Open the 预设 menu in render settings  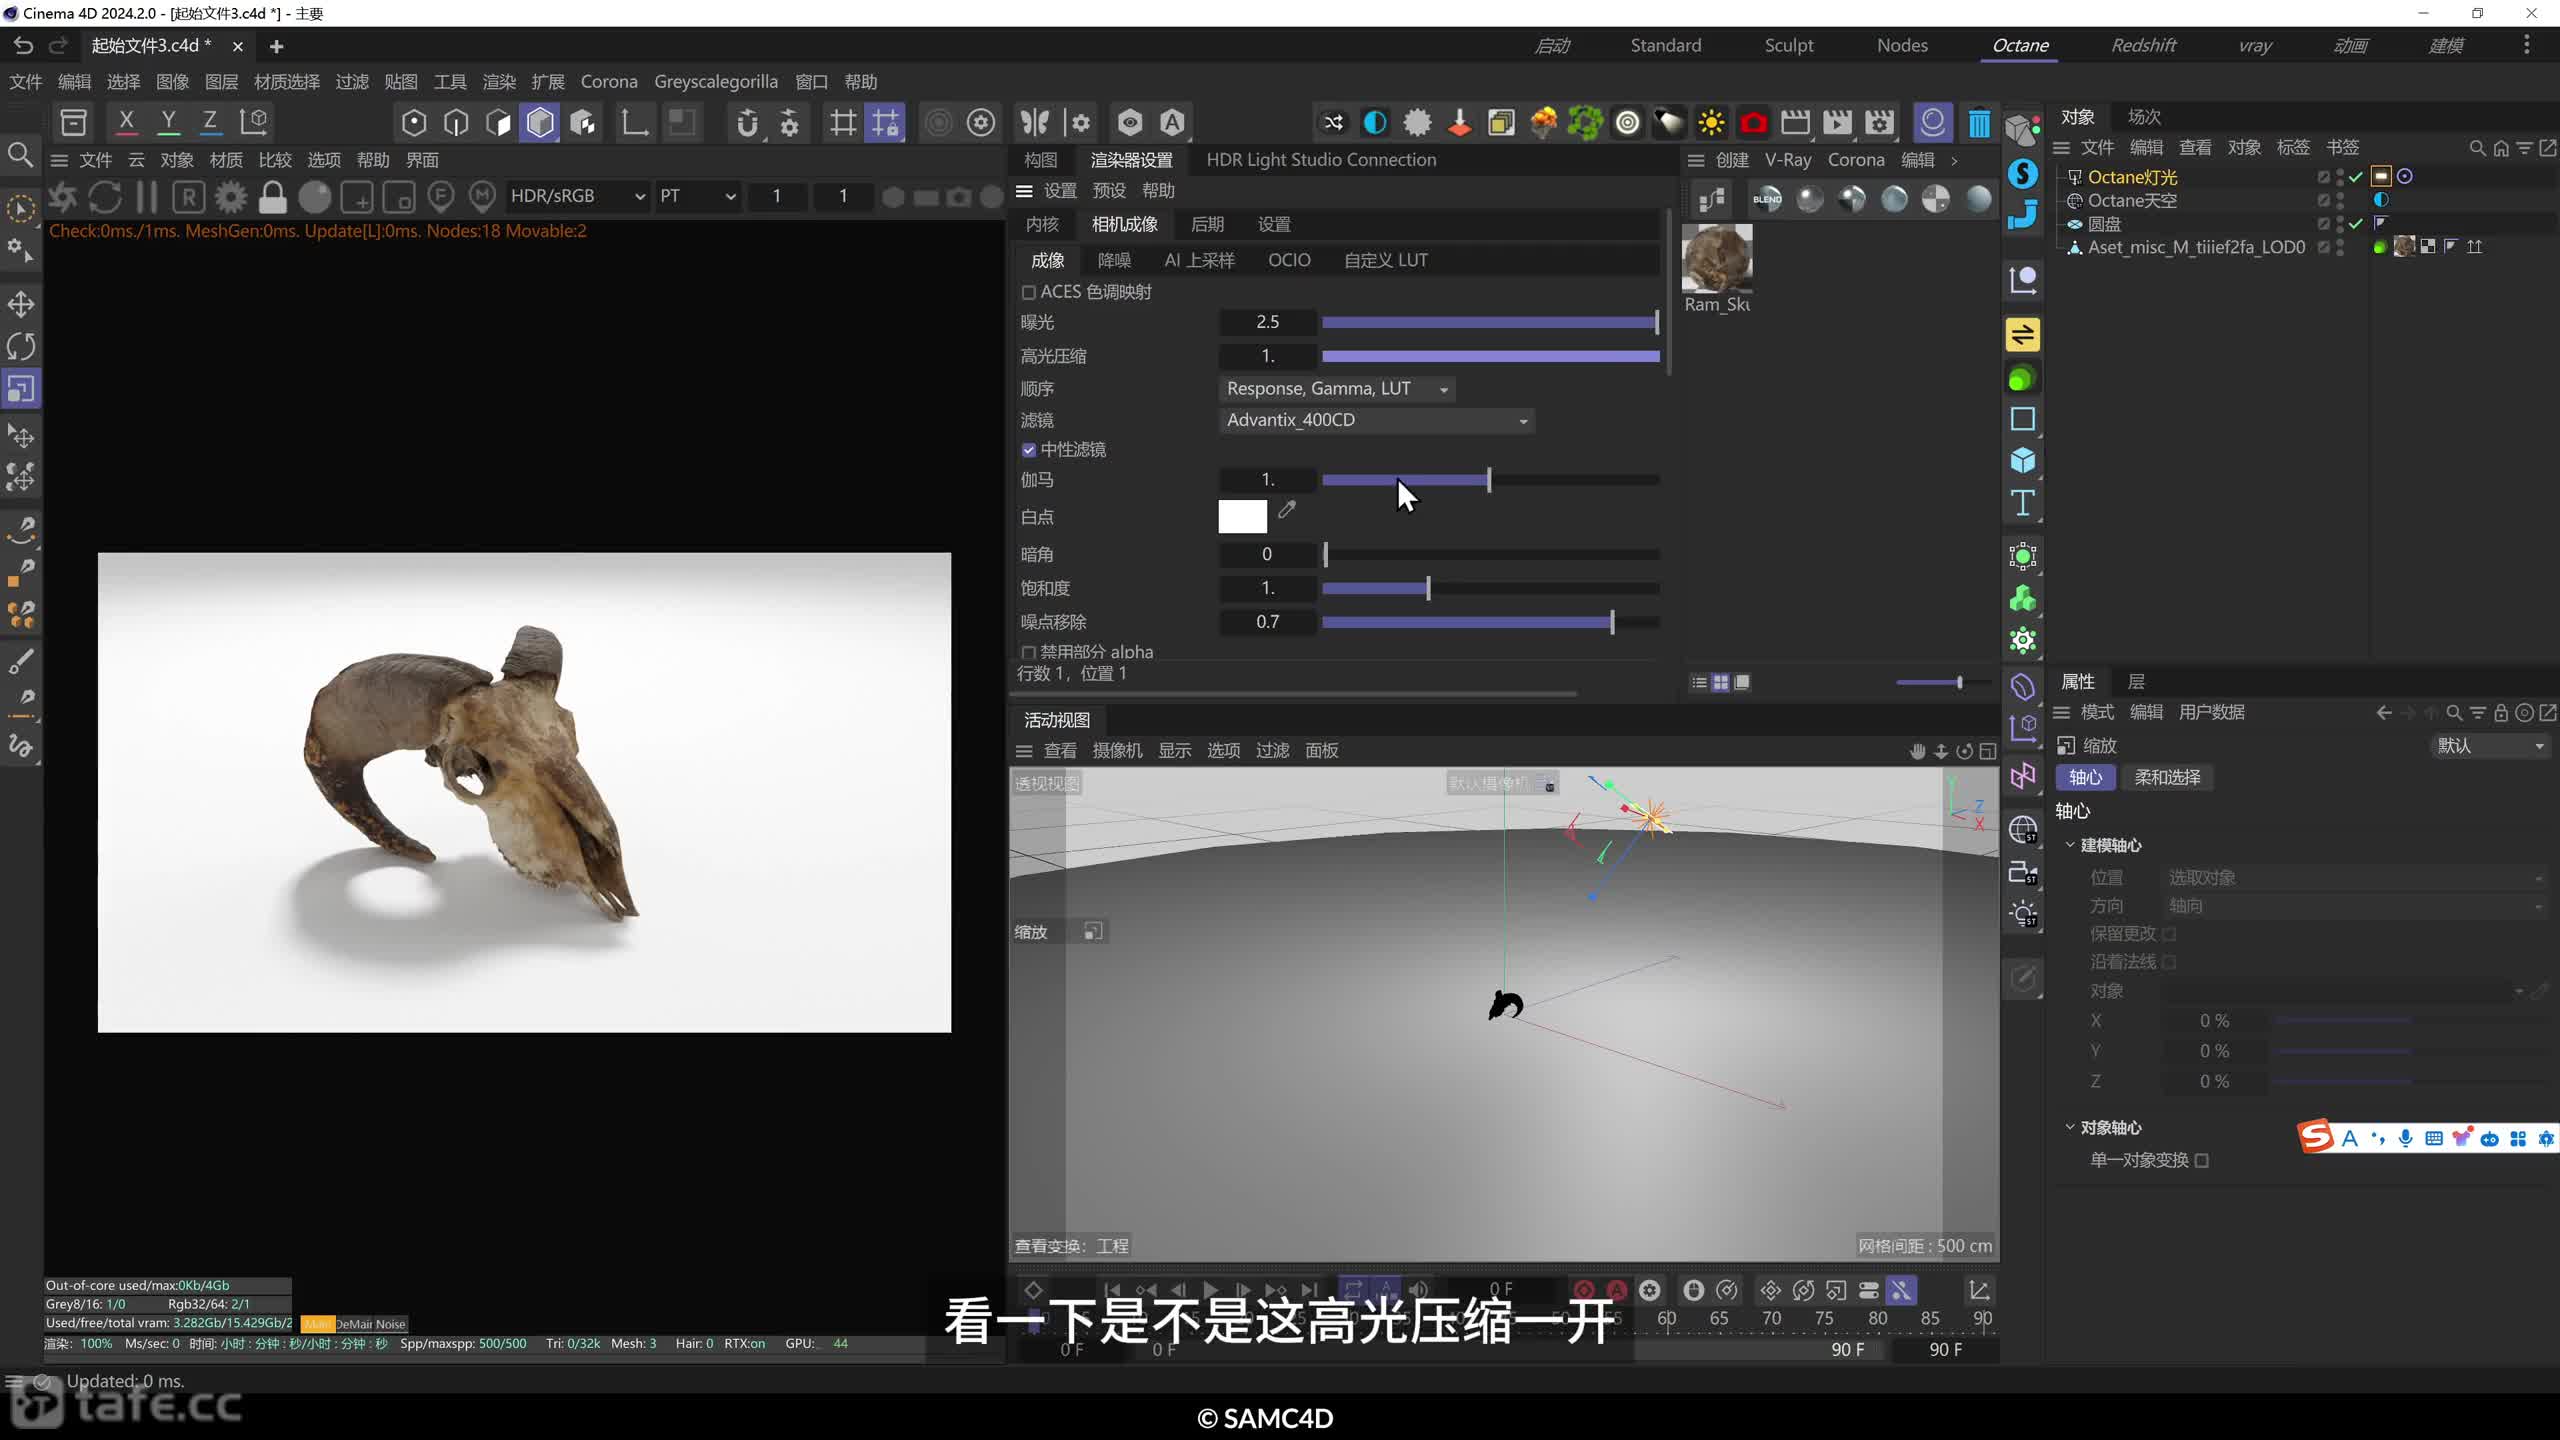1109,191
